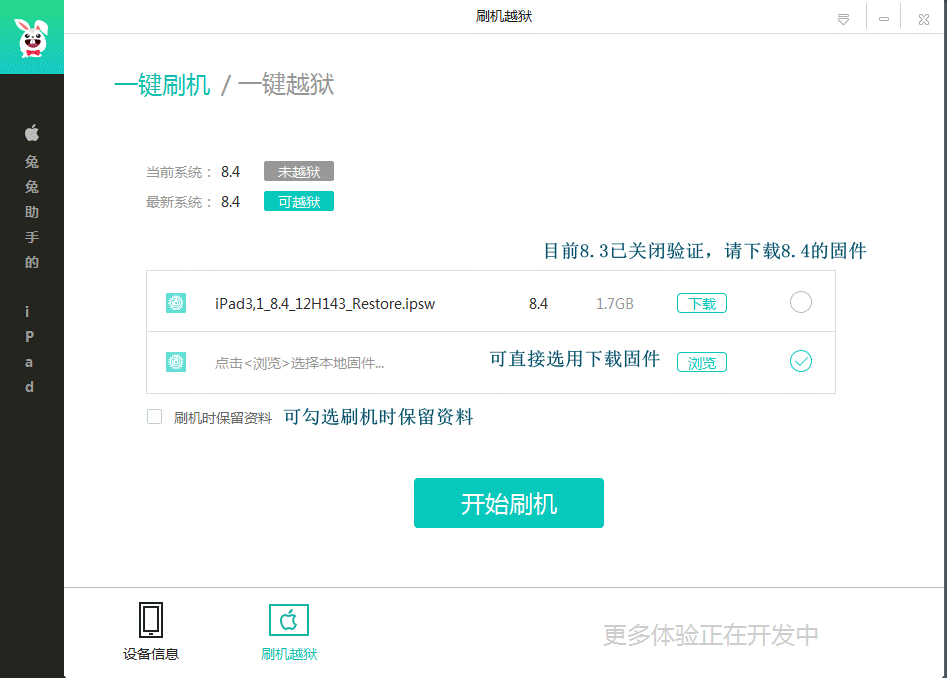Click 浏览 to browse local firmware
This screenshot has width=950, height=700.
(x=701, y=361)
